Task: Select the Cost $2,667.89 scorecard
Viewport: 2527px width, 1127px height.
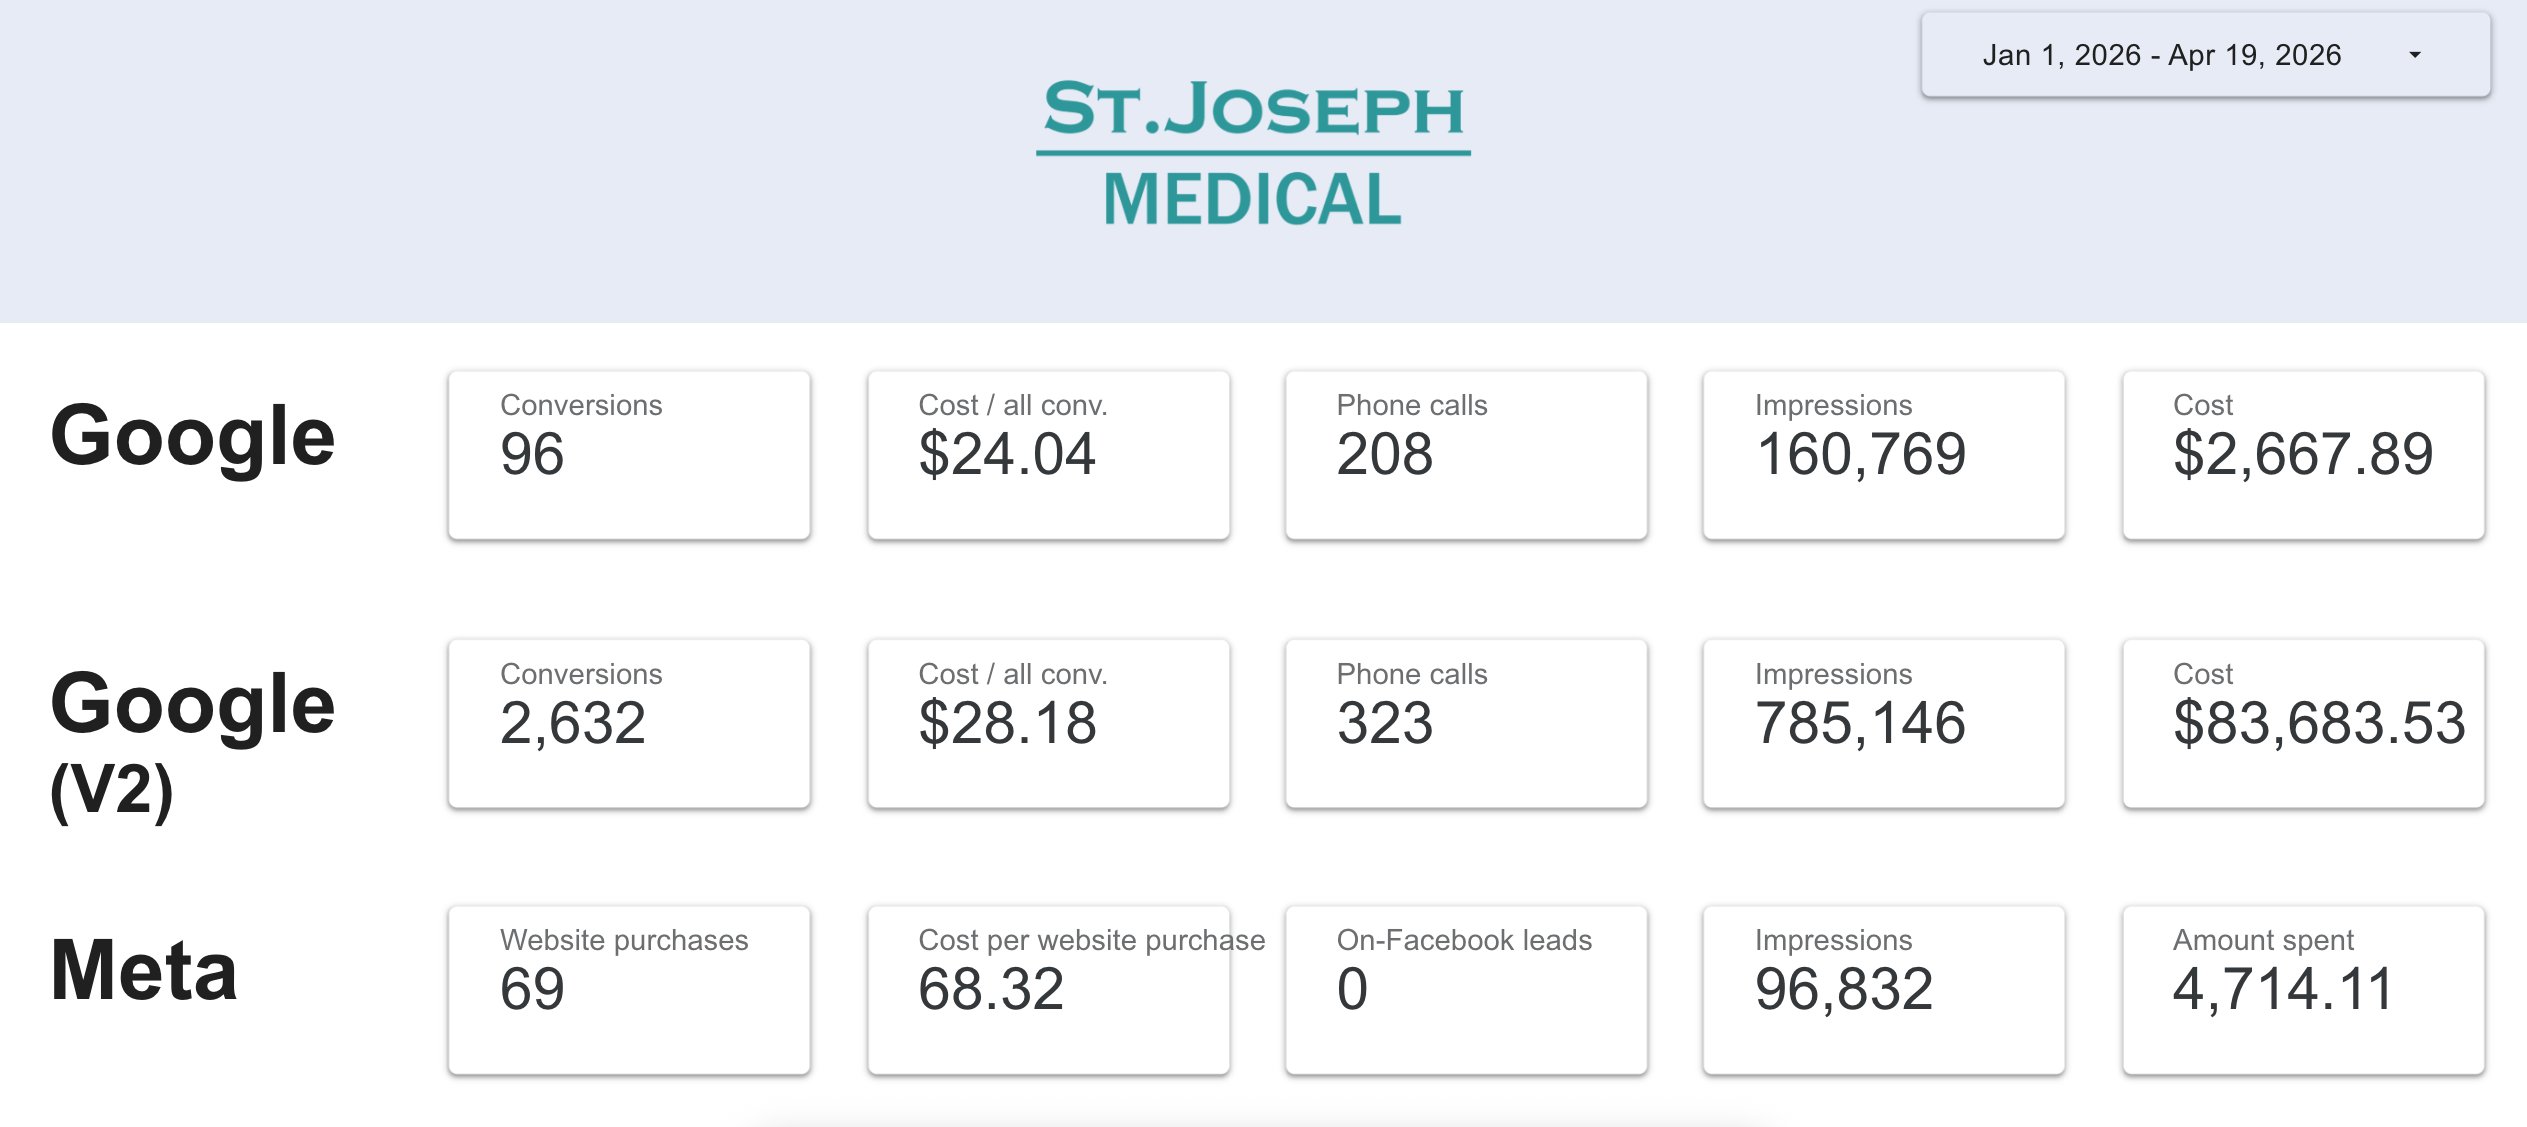Action: tap(2303, 455)
